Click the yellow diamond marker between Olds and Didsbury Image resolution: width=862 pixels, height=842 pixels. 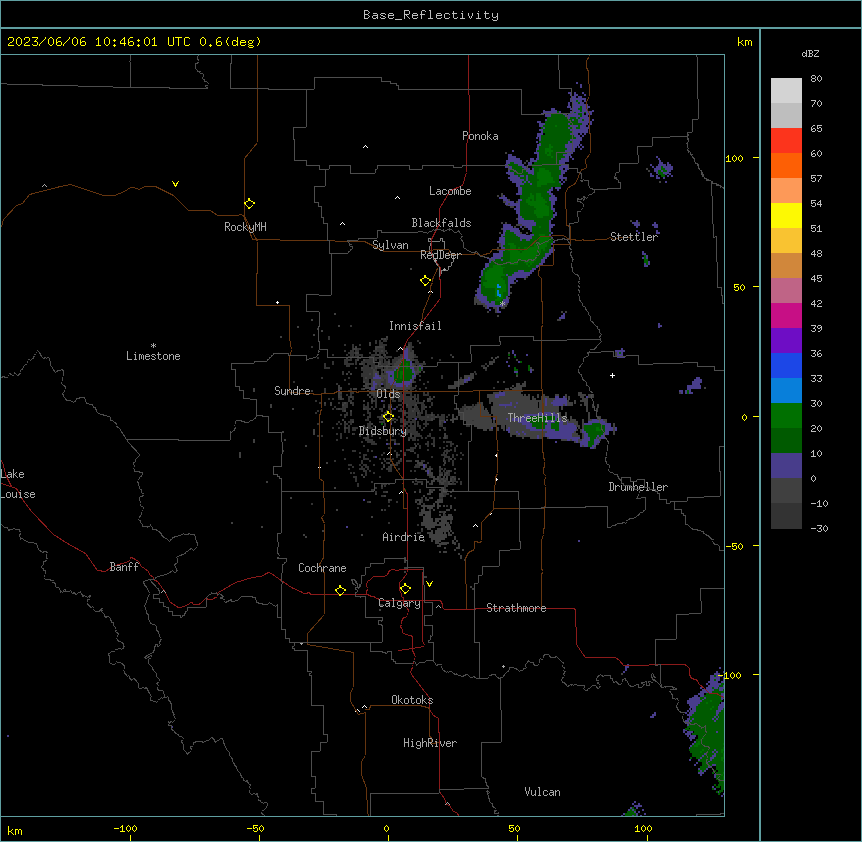[x=388, y=417]
